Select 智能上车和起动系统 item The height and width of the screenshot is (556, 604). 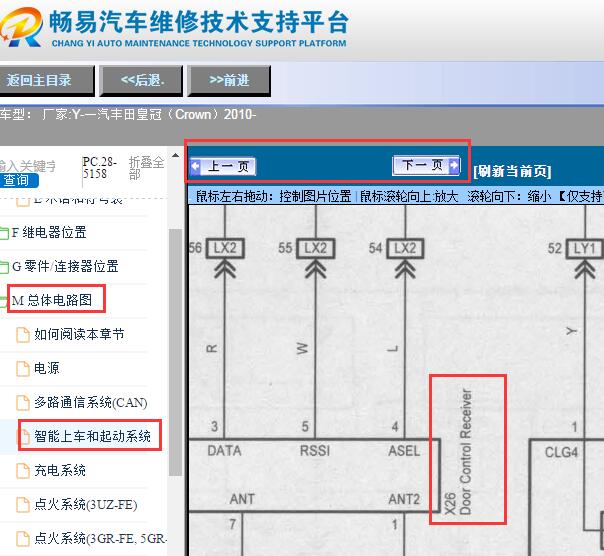click(x=92, y=436)
